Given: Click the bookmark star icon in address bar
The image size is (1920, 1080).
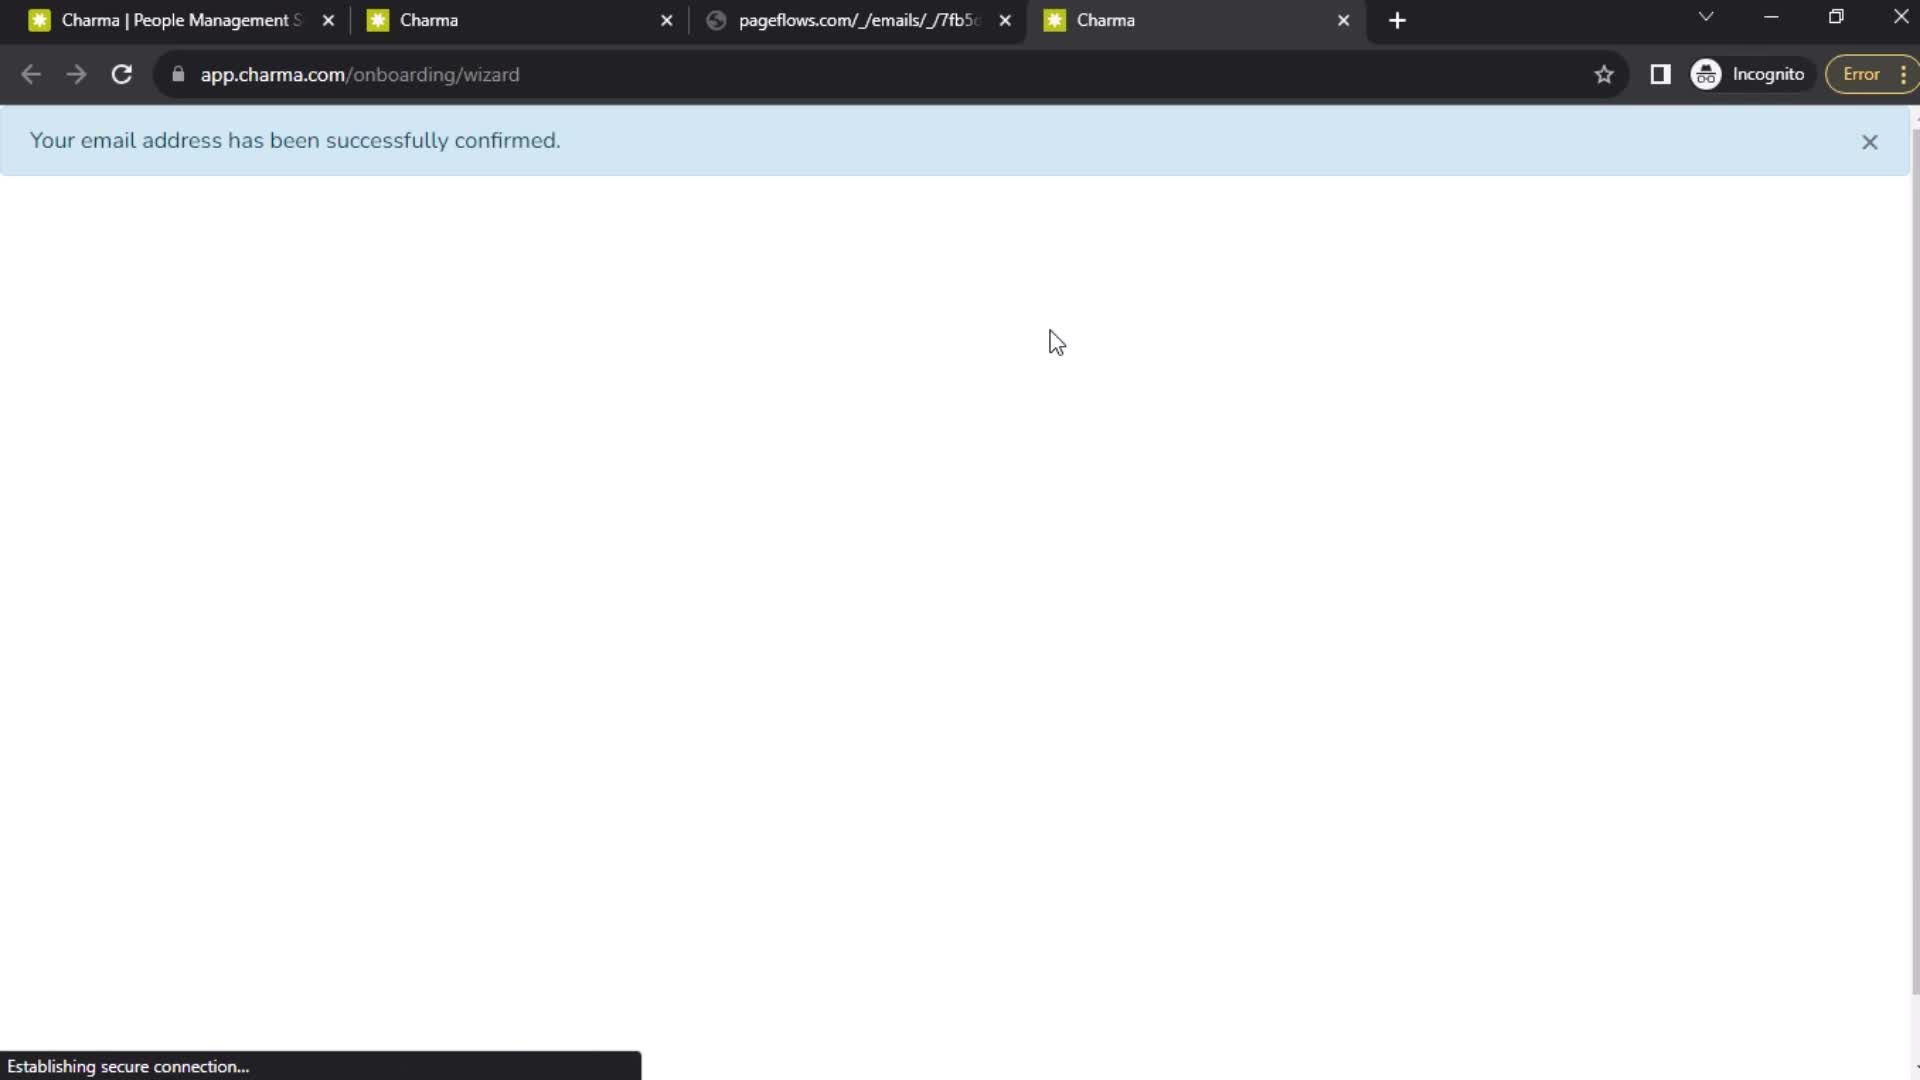Looking at the screenshot, I should pyautogui.click(x=1605, y=75).
